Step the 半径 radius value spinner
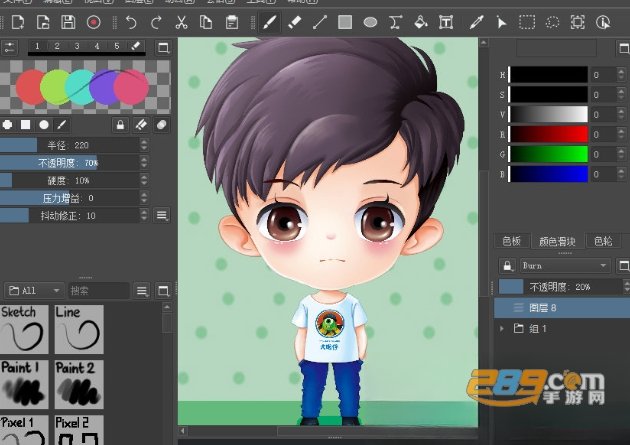 [144, 145]
